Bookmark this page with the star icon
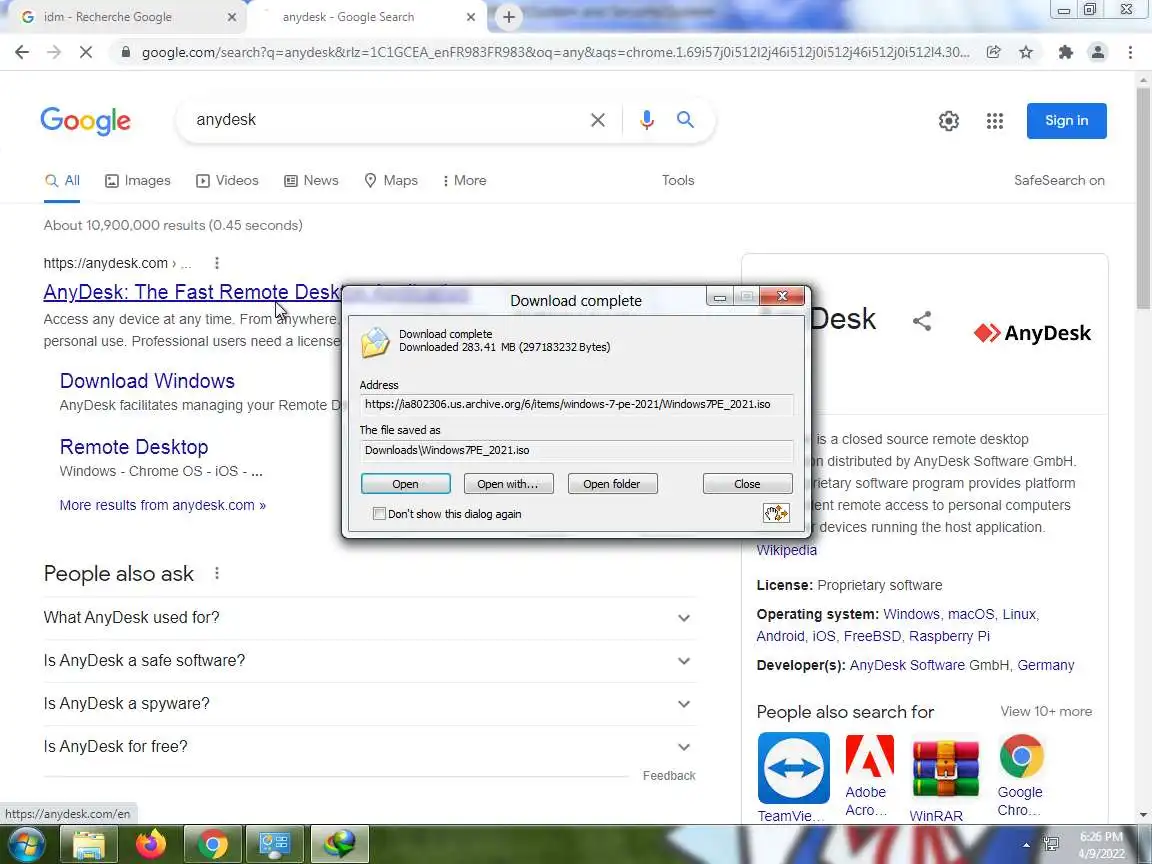Screen dimensions: 1152x864 [1026, 52]
